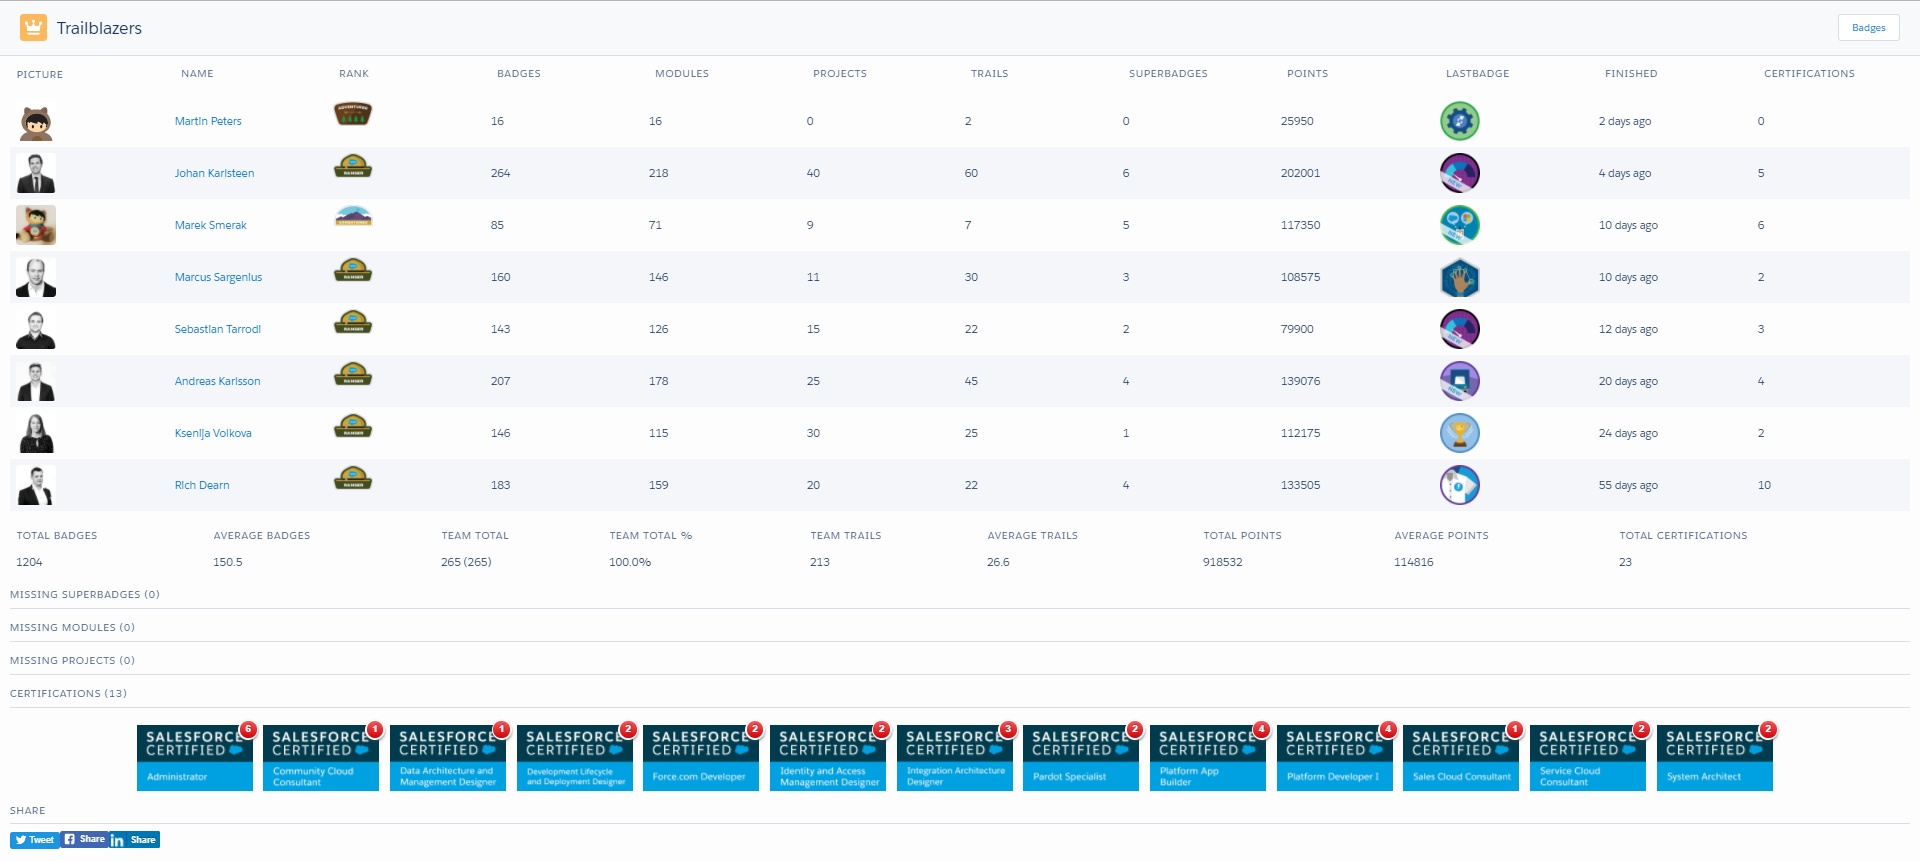Open Ksenija Volkova's profile link
The width and height of the screenshot is (1920, 861).
click(213, 433)
